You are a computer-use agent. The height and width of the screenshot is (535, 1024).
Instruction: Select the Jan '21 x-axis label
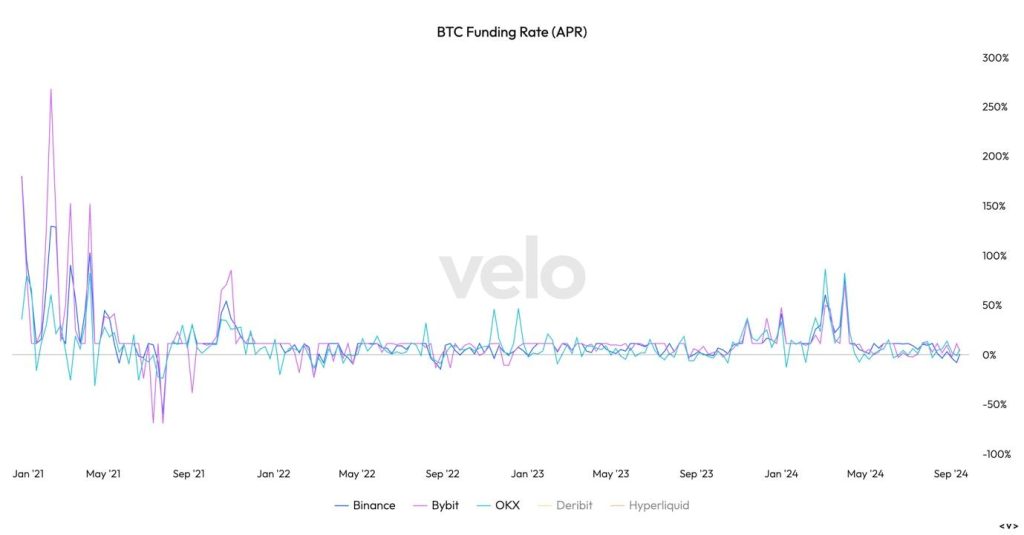tap(28, 474)
